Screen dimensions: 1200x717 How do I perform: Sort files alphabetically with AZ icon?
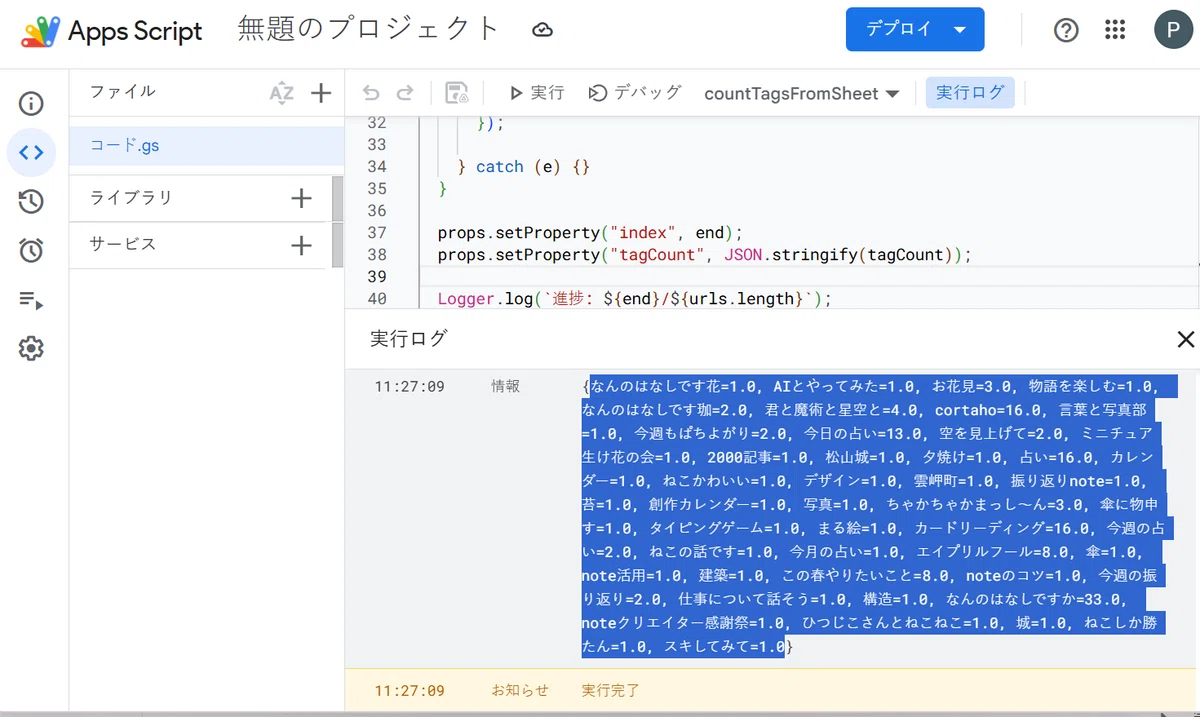(x=282, y=94)
